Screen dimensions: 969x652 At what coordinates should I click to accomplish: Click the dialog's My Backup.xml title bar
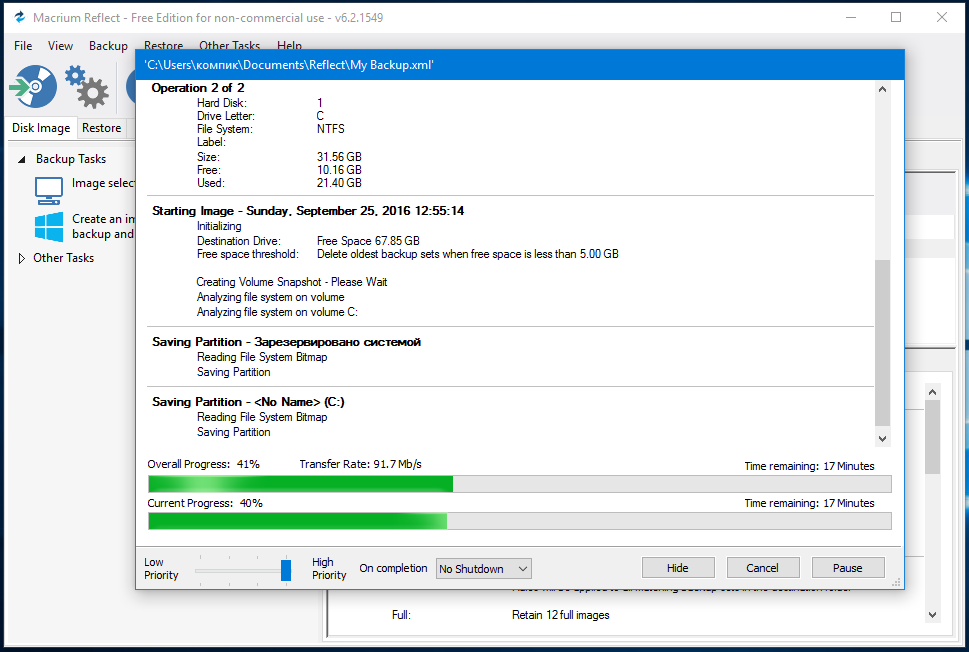[520, 65]
